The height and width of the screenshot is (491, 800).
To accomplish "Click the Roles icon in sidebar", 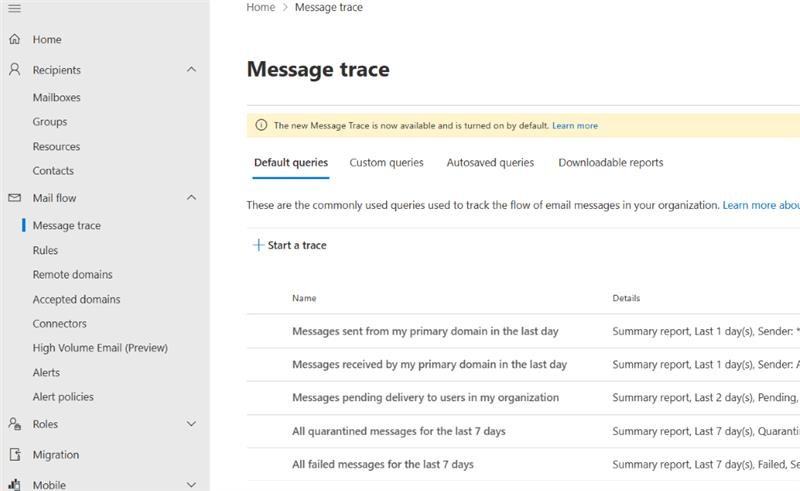I will [14, 424].
